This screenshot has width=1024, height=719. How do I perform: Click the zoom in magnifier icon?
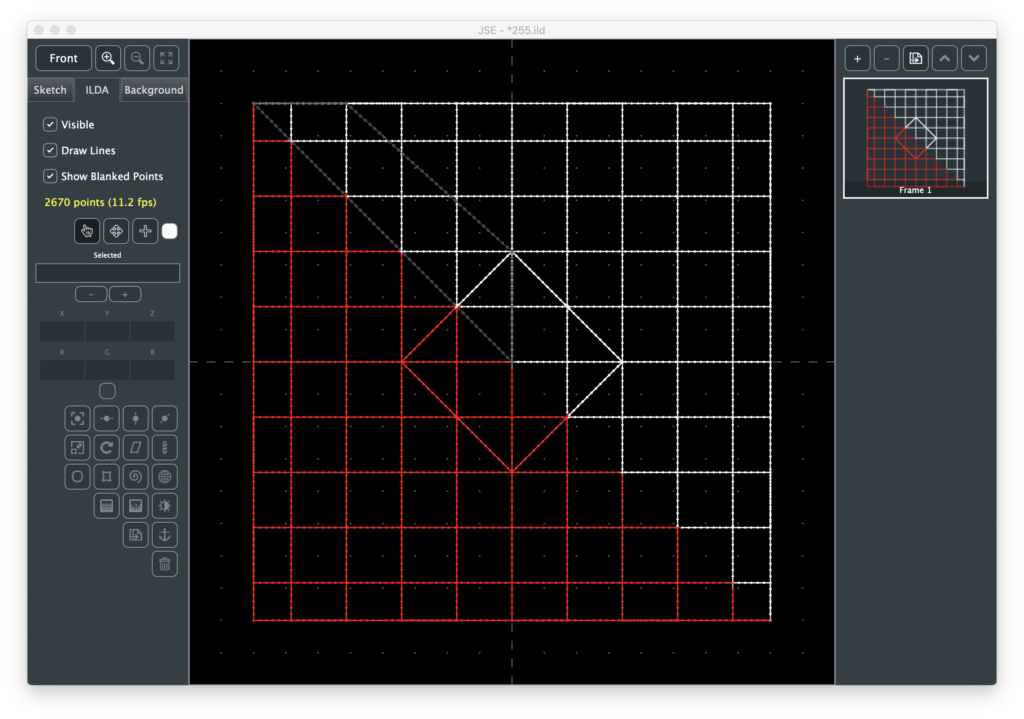[x=108, y=58]
